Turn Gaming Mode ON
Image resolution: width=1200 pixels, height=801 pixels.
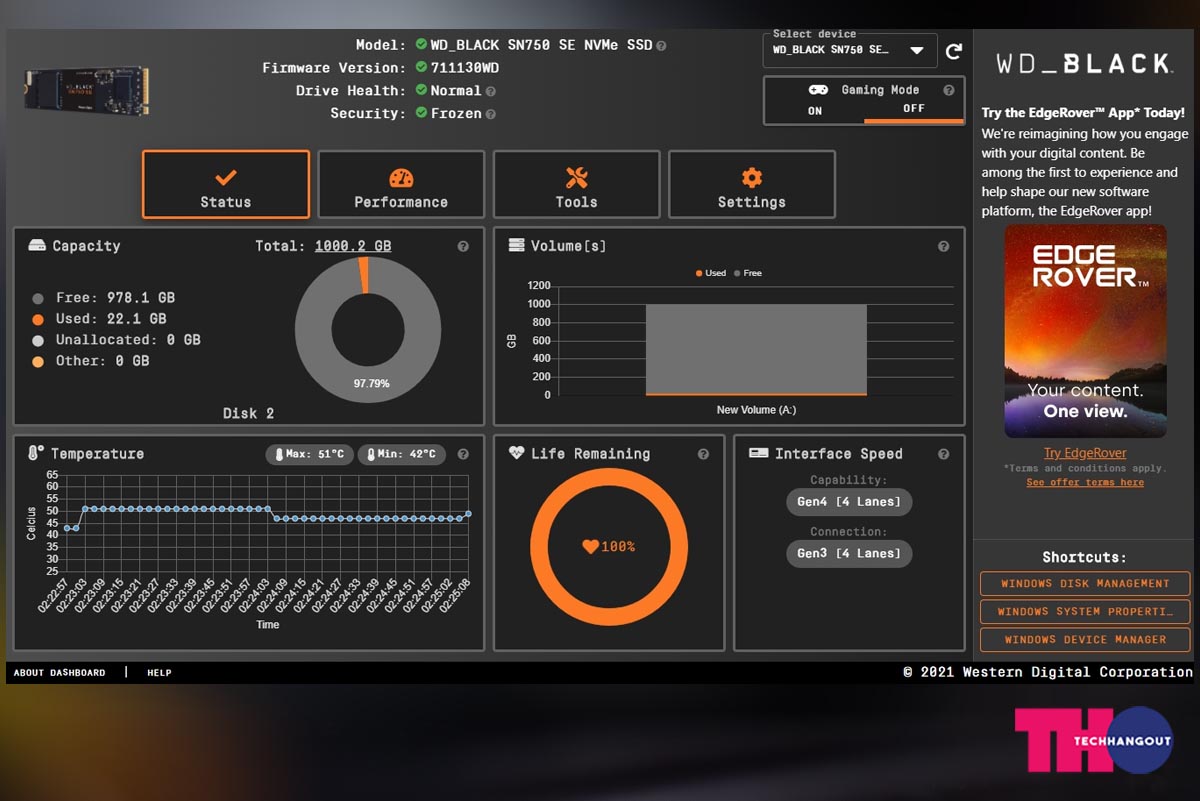tap(815, 111)
